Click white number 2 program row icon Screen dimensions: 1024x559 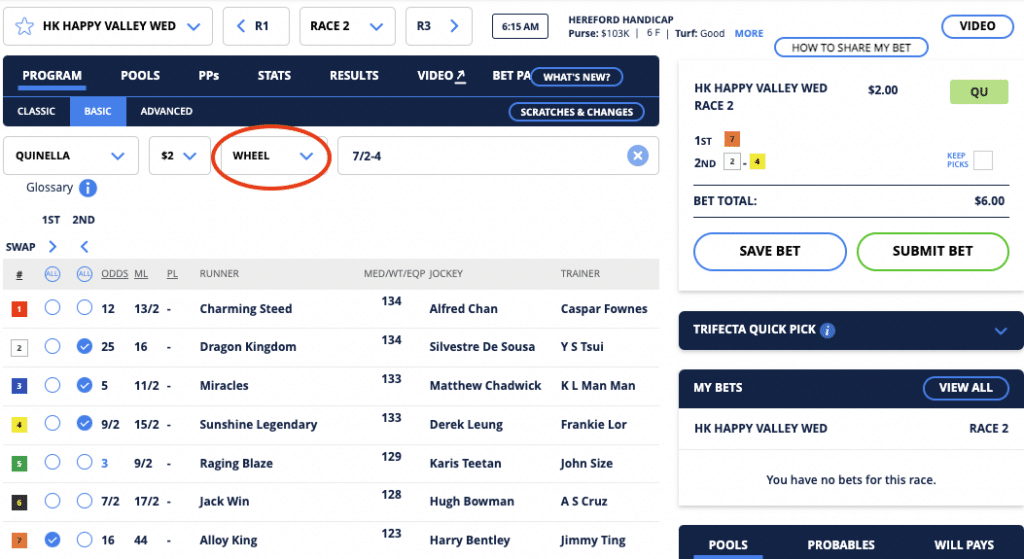coord(20,348)
